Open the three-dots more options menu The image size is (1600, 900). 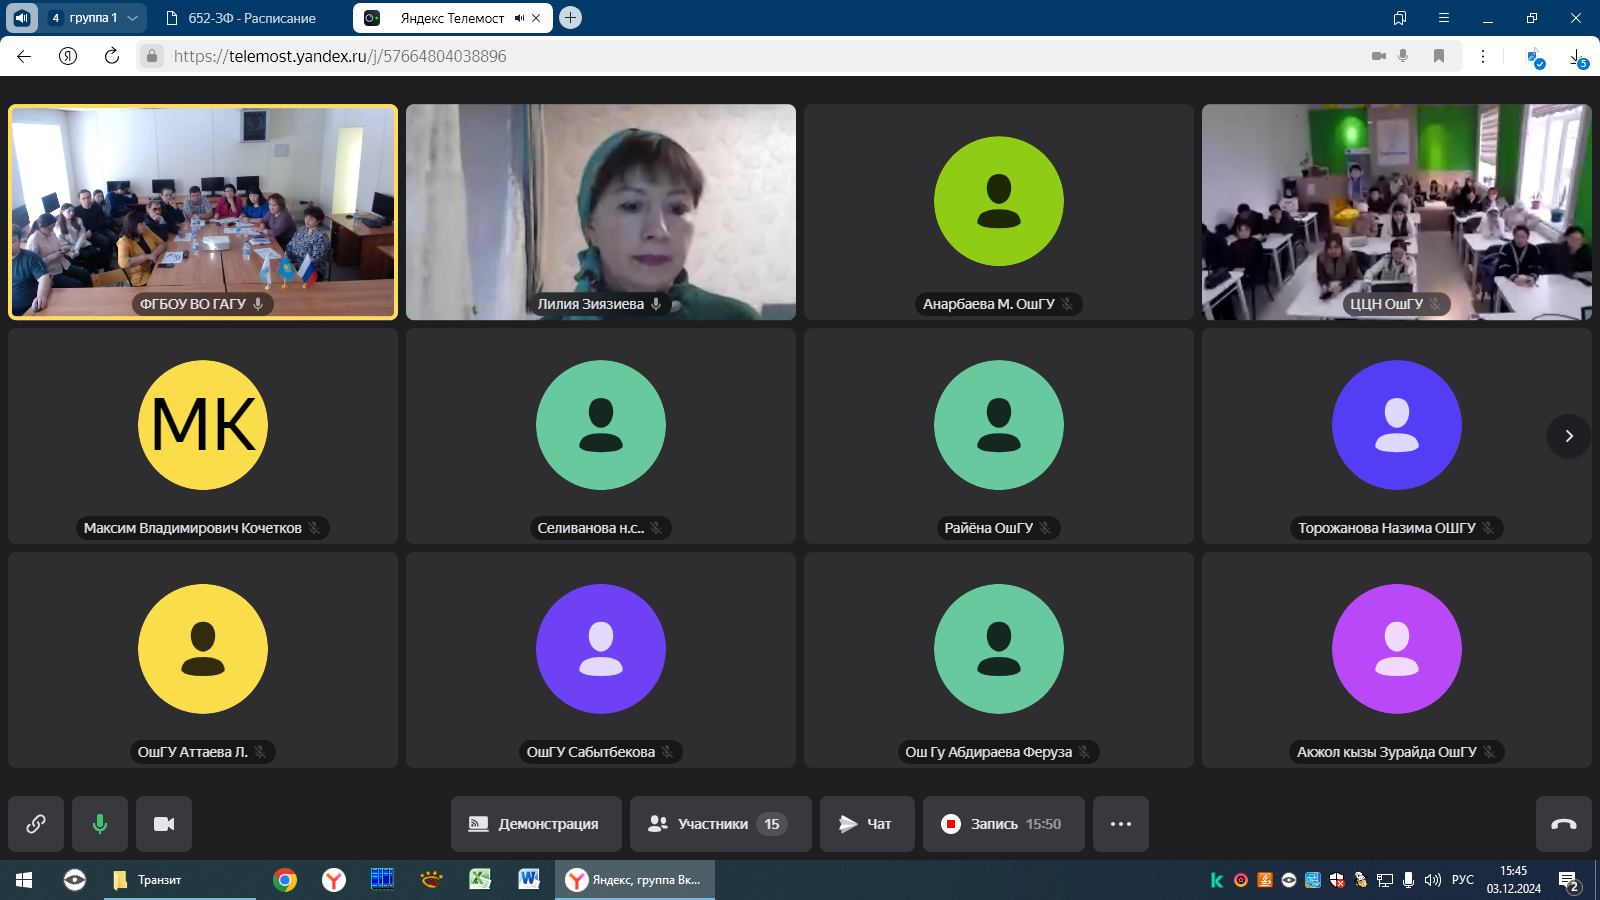click(x=1121, y=824)
